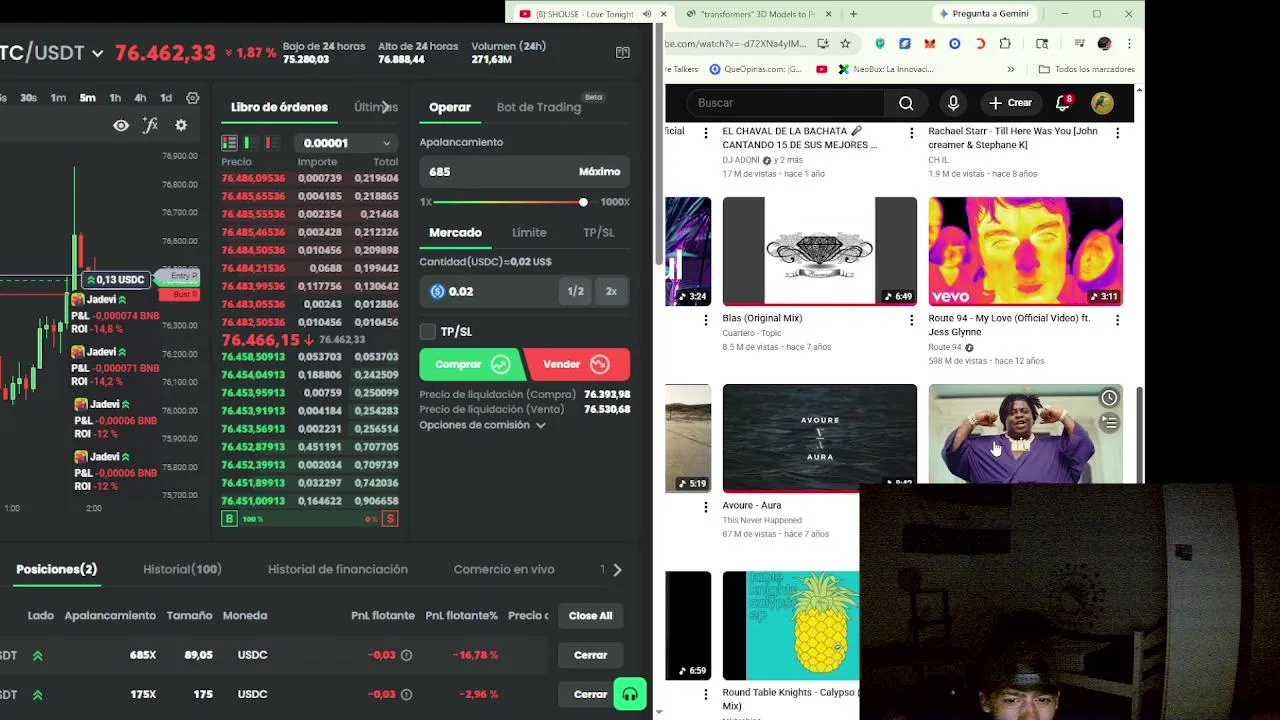Screen dimensions: 1280x720
Task: Select the 1d chart timeframe
Action: coord(166,98)
